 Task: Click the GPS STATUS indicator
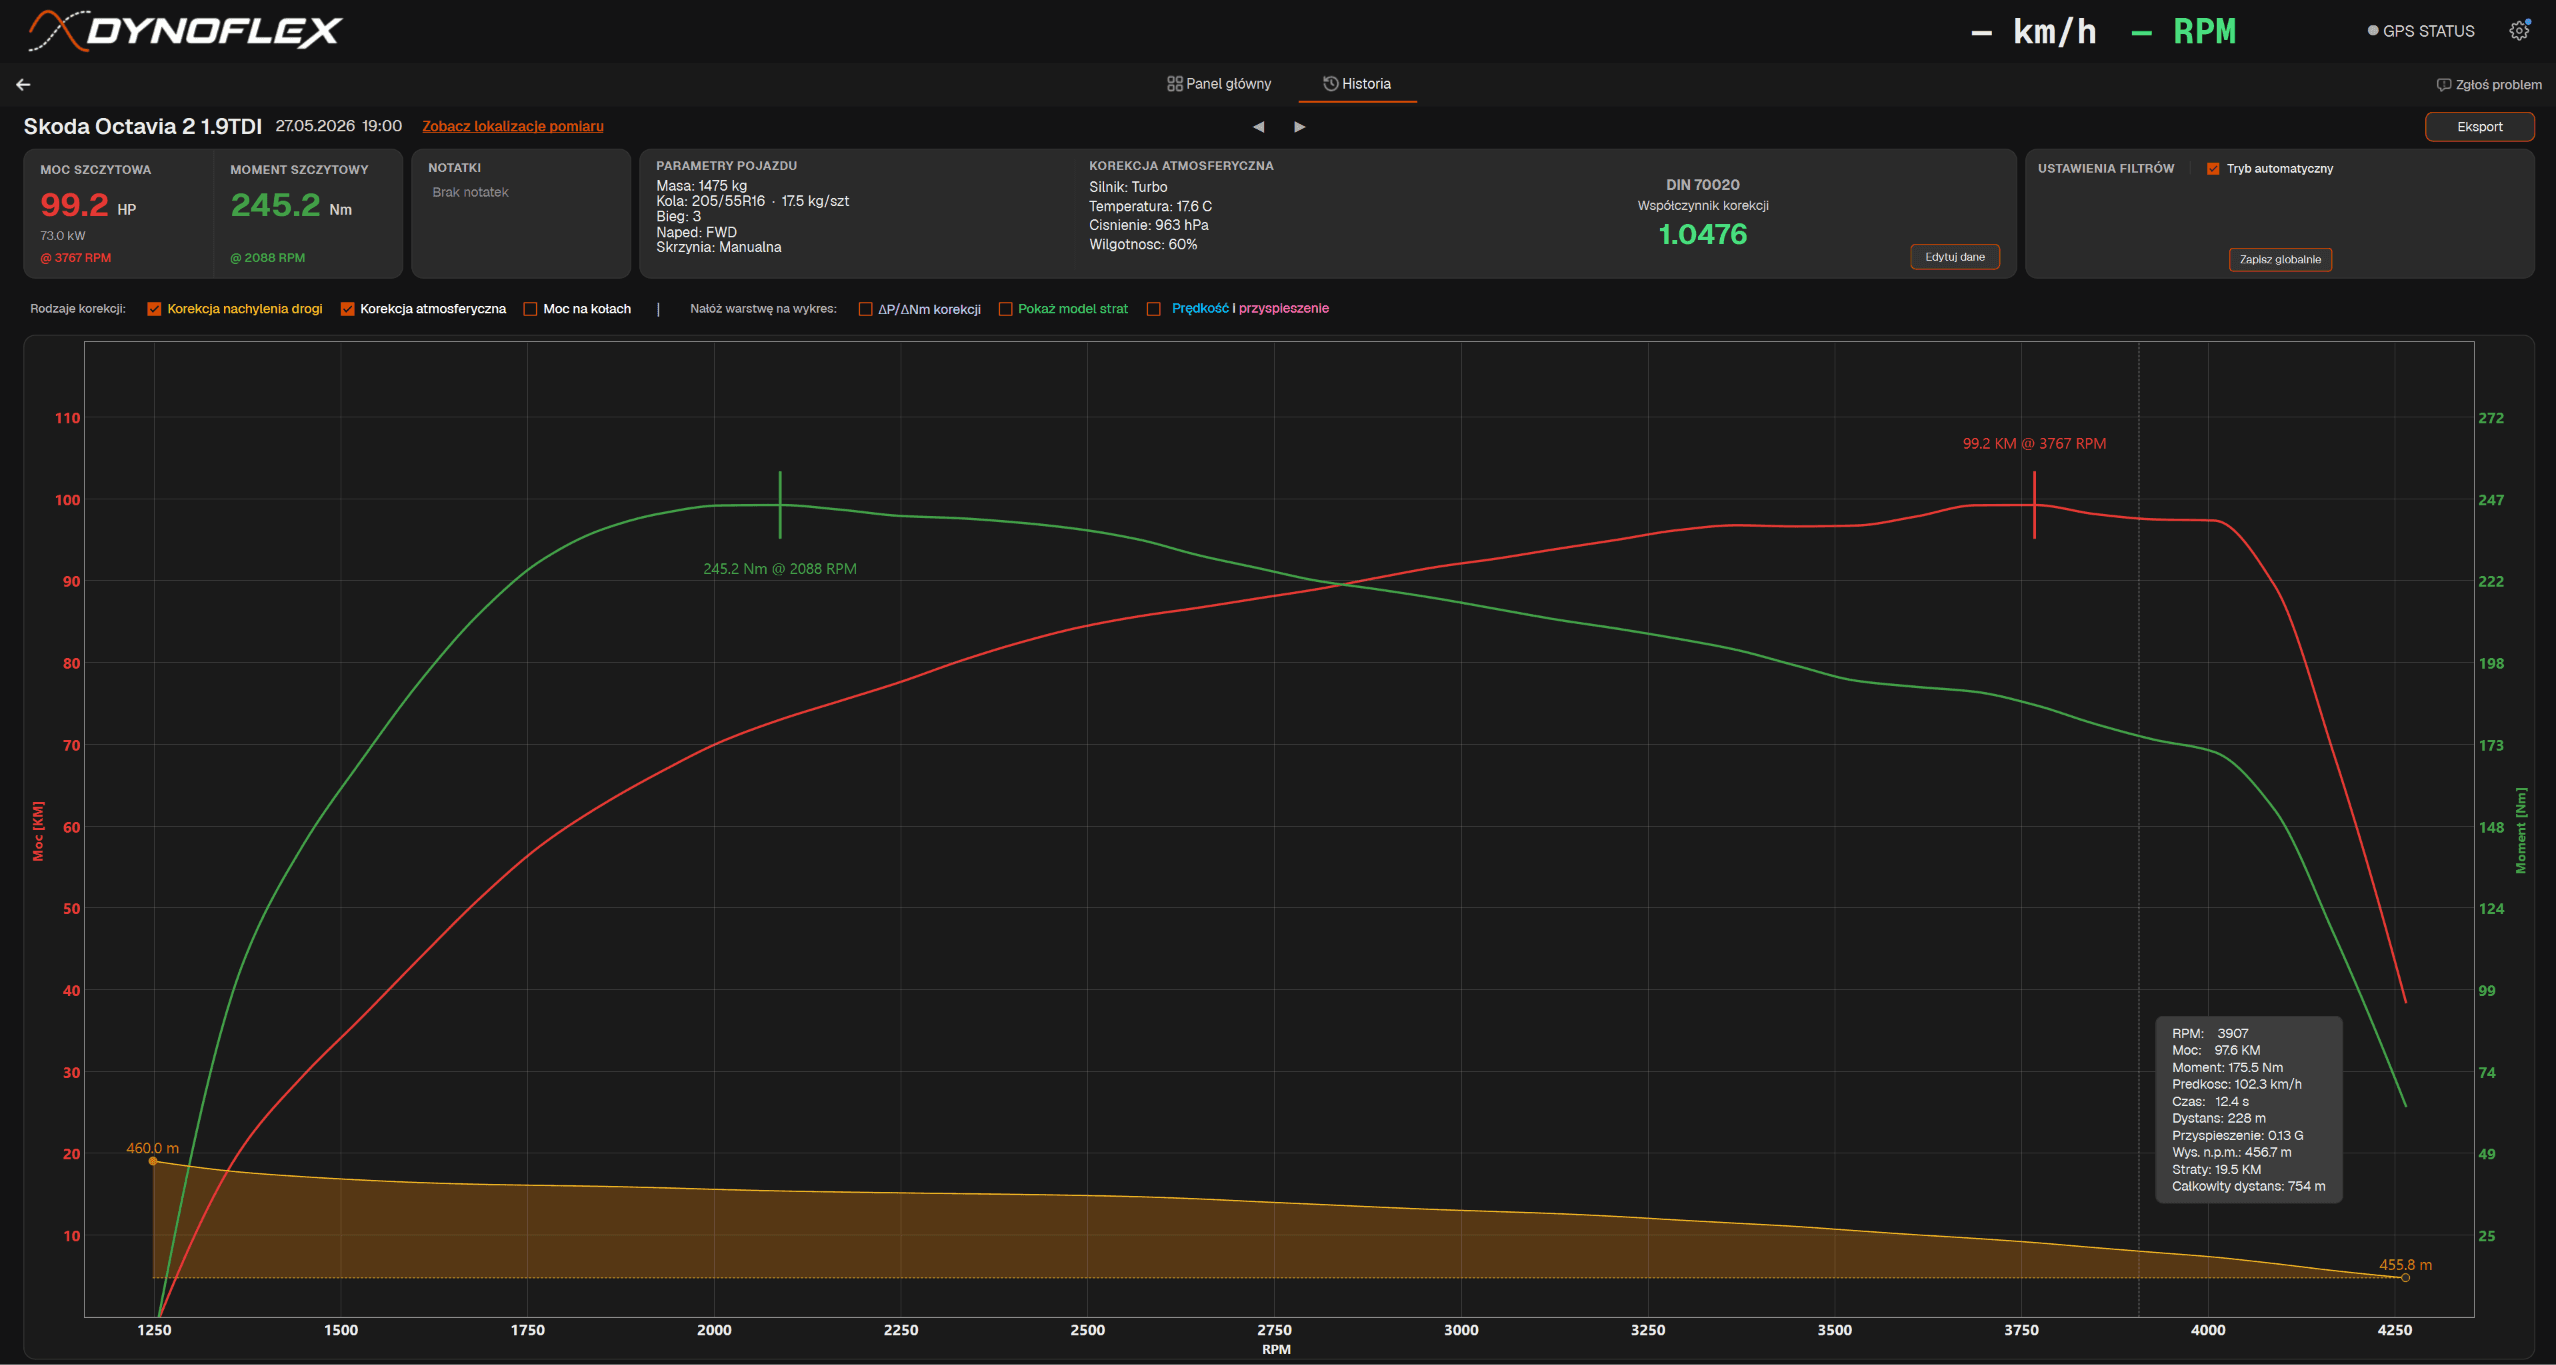[x=2421, y=31]
